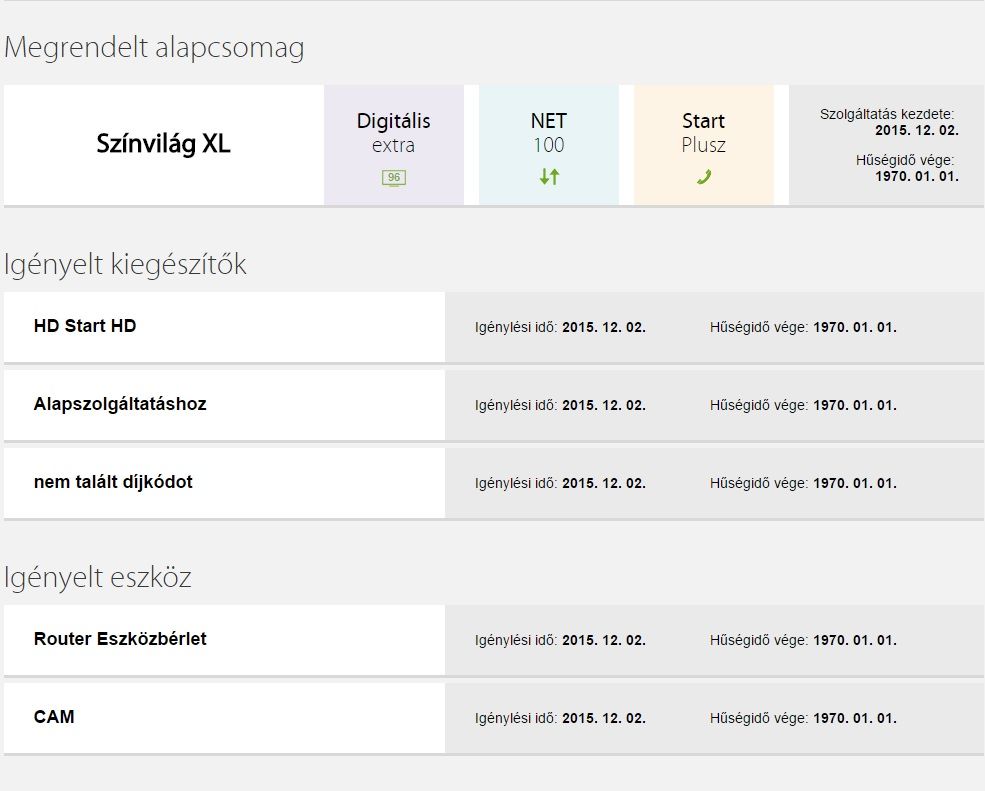Click the Igényelt eszköz section heading
This screenshot has width=985, height=791.
[98, 578]
